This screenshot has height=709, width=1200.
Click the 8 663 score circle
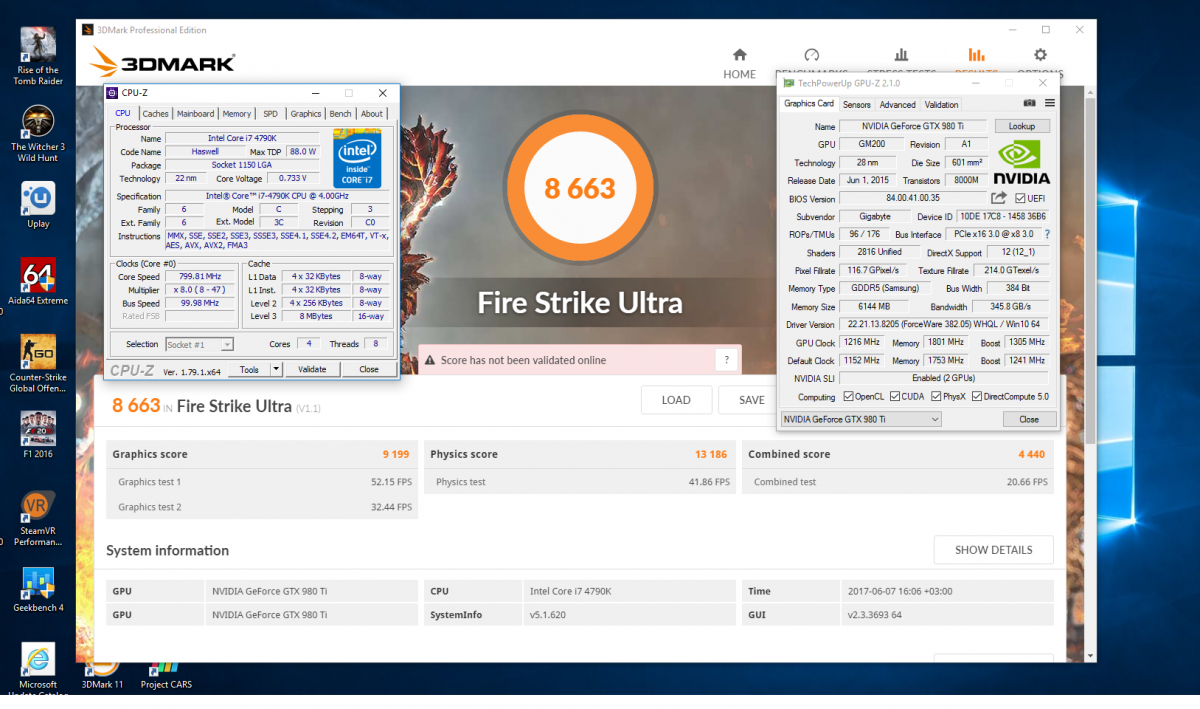coord(579,188)
